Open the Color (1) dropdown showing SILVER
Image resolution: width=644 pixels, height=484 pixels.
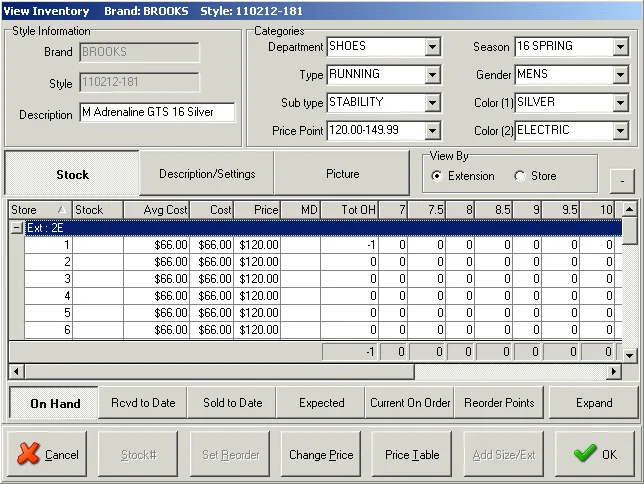620,103
